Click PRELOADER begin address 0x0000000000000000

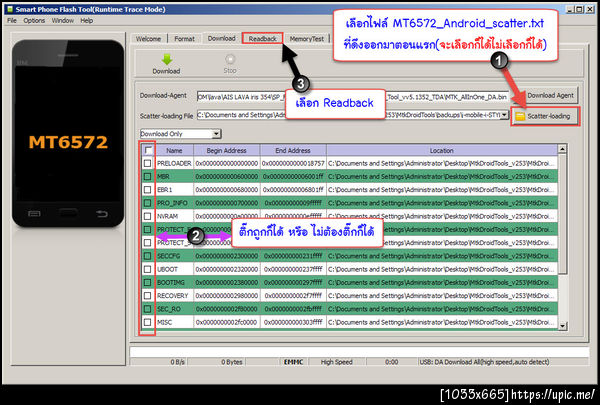(x=227, y=163)
